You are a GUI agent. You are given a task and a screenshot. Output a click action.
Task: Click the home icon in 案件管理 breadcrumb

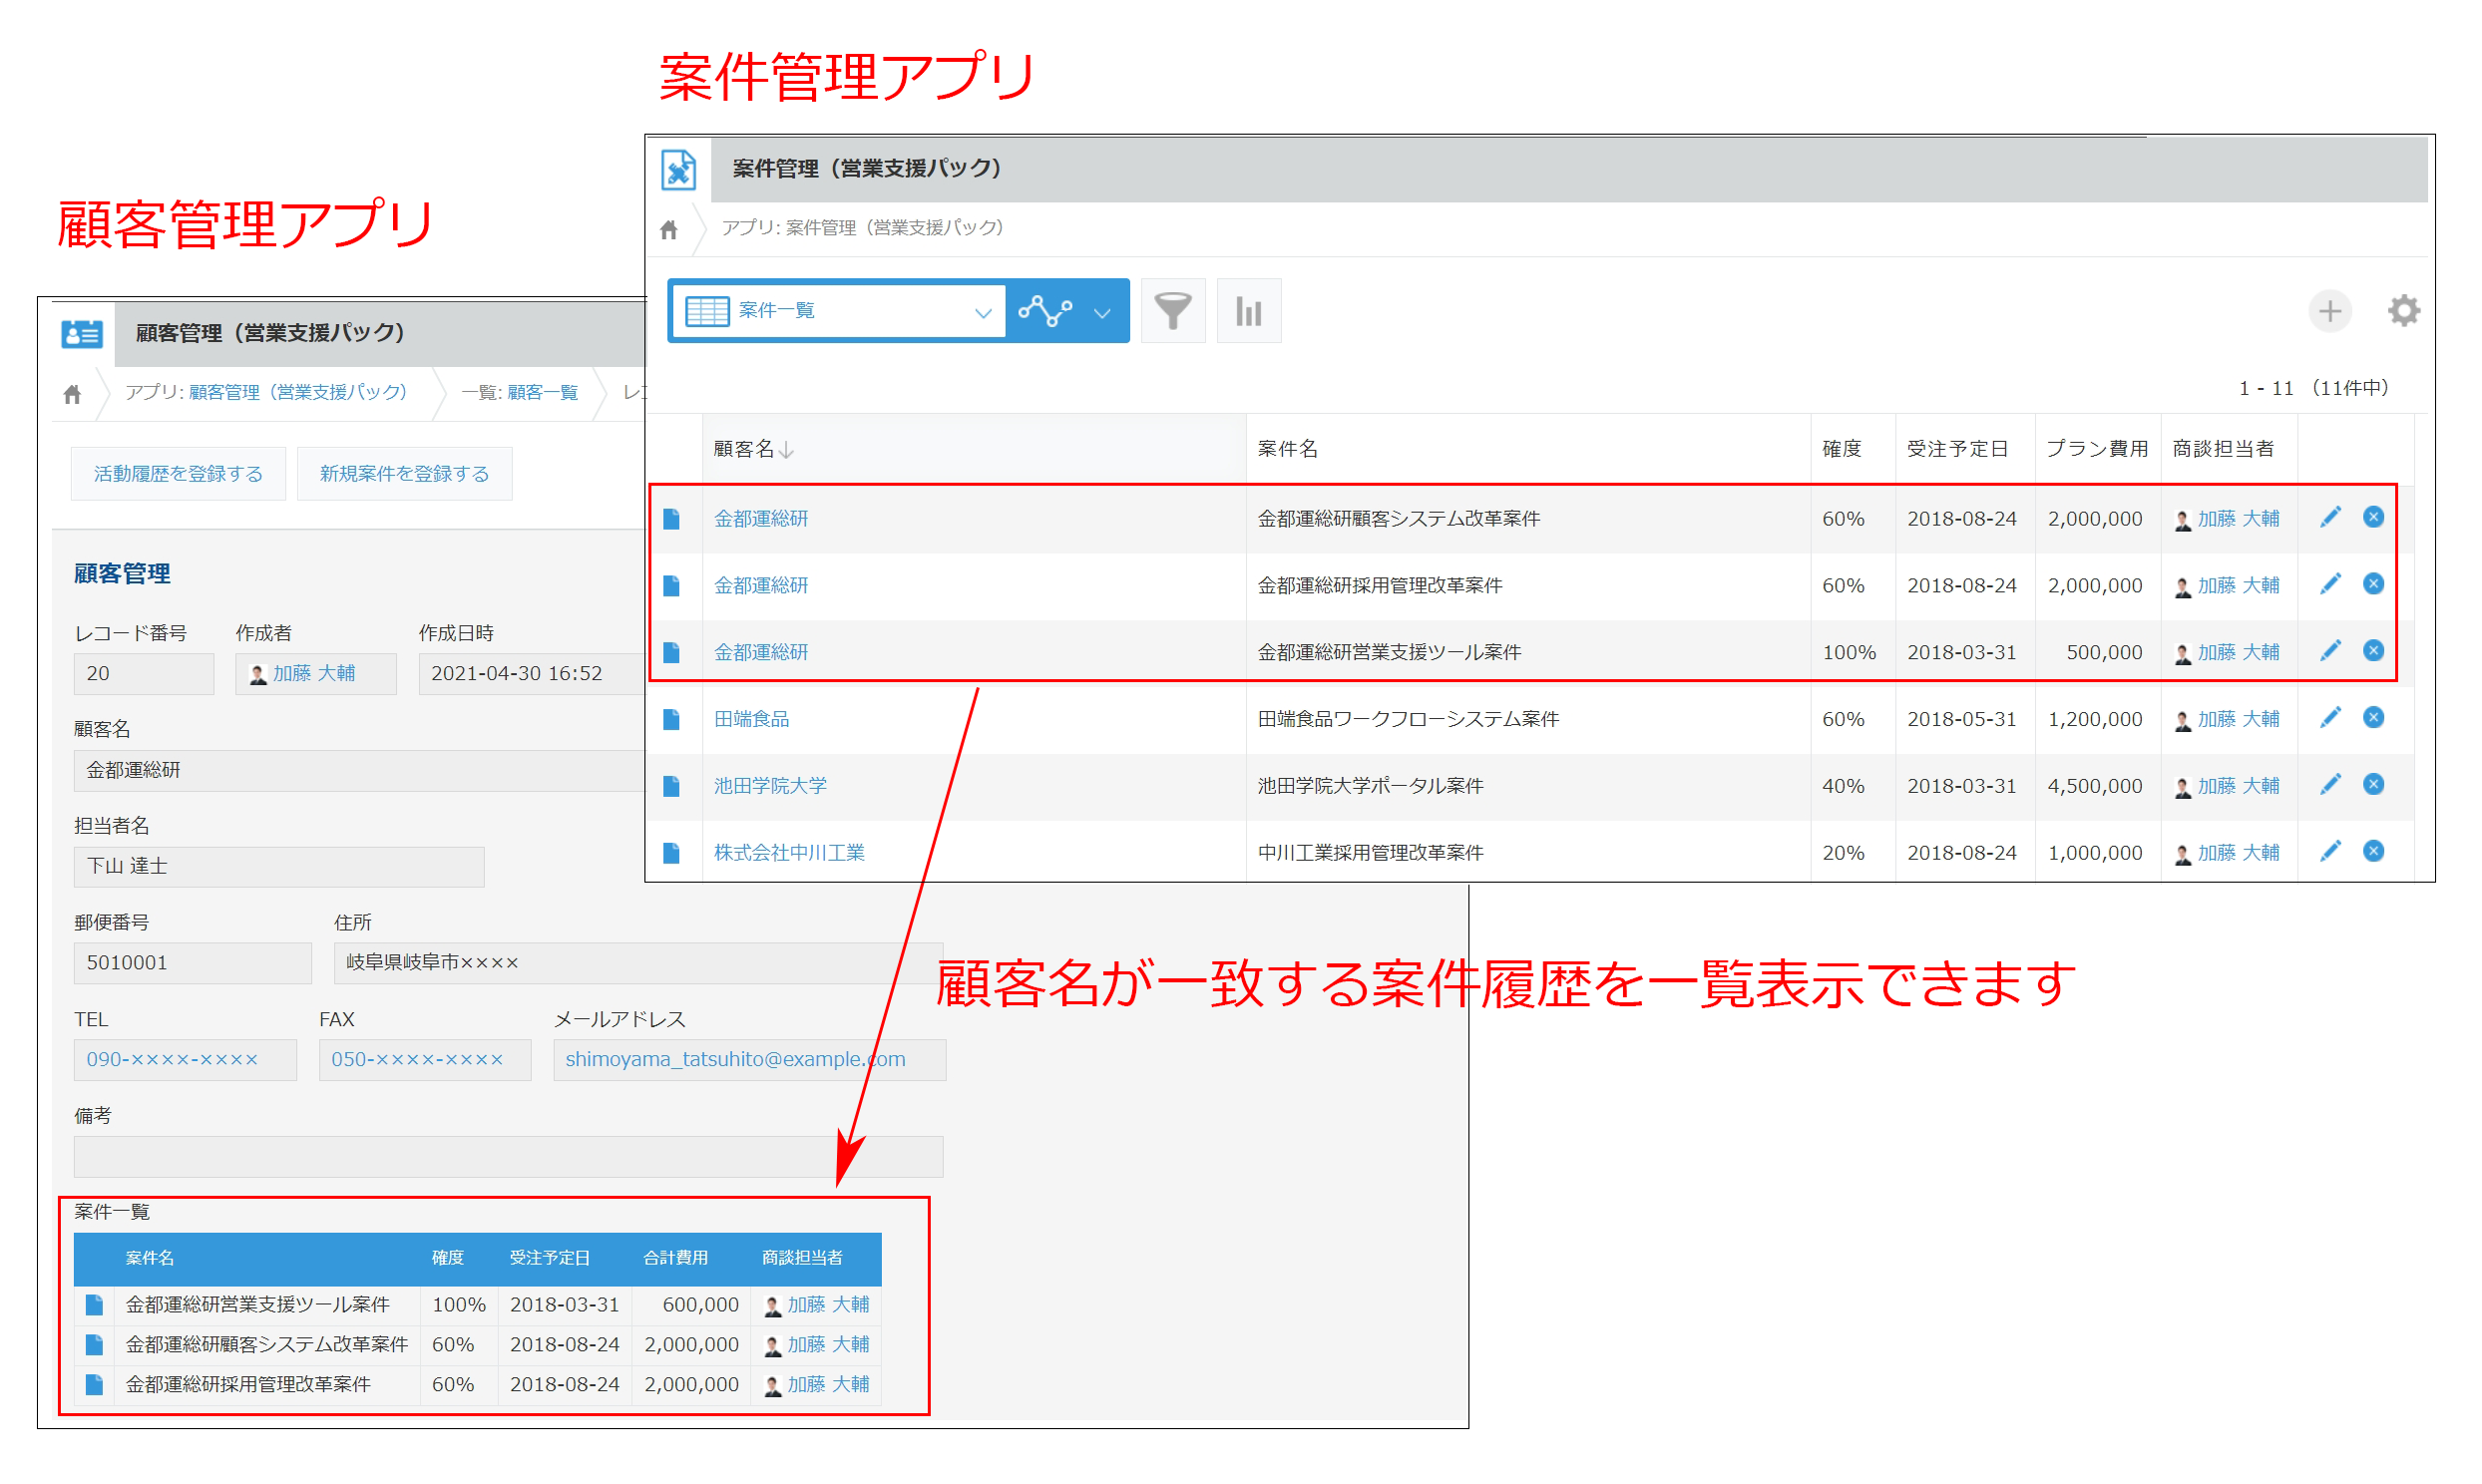668,229
